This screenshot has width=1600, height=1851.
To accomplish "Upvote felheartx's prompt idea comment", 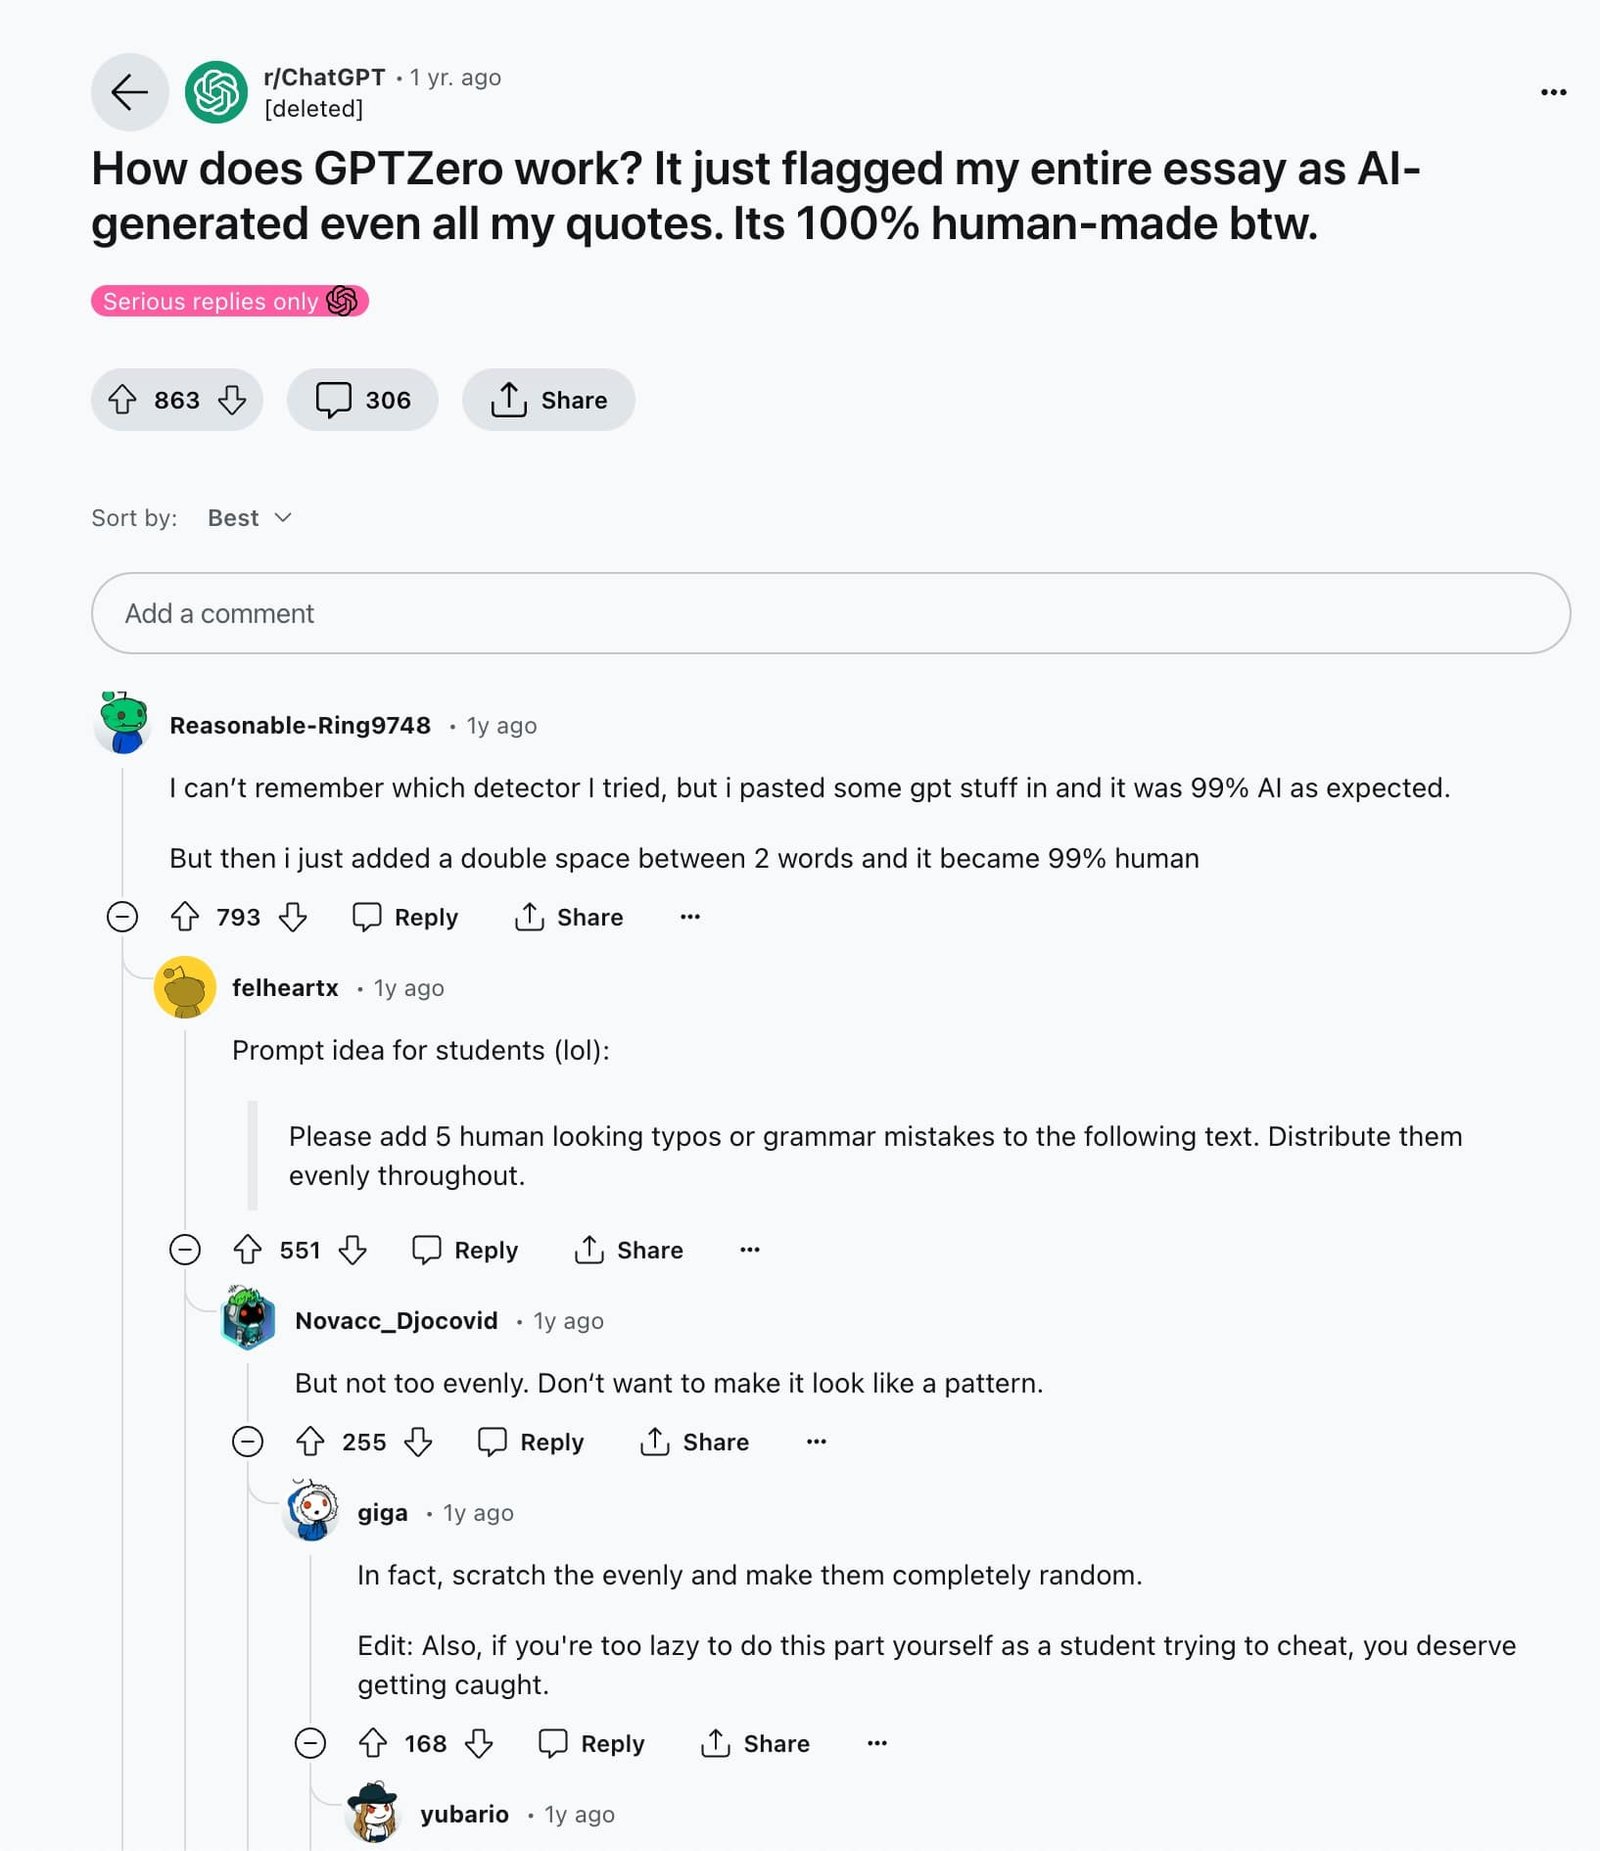I will pyautogui.click(x=246, y=1249).
